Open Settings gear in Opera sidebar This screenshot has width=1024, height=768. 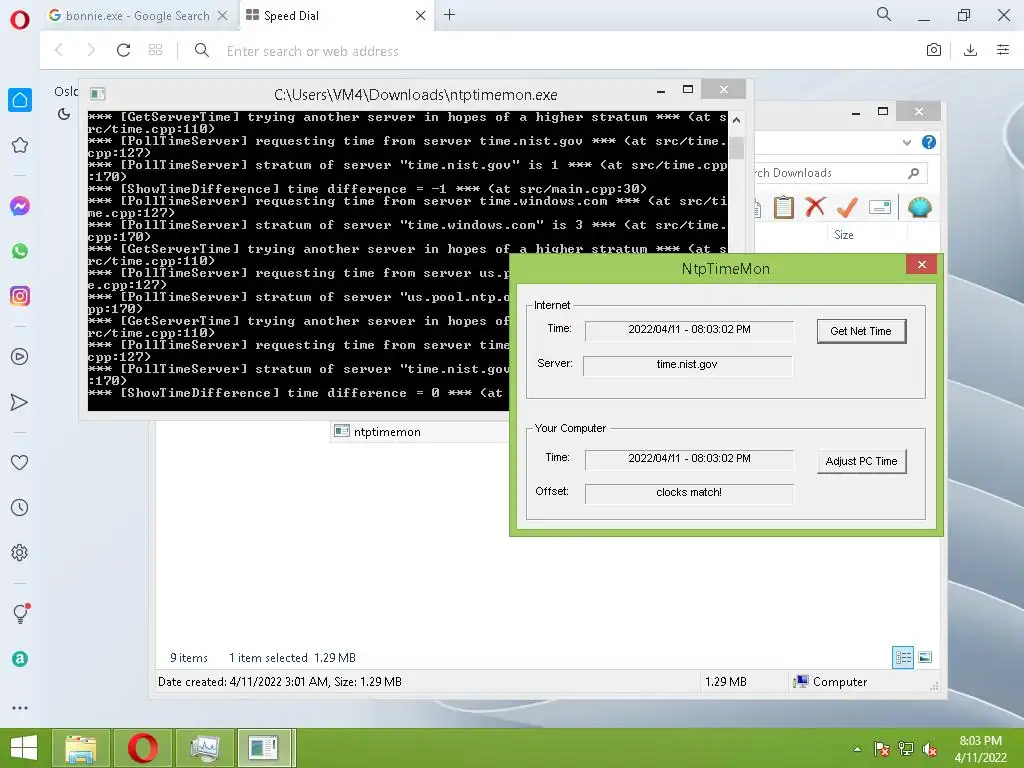[x=20, y=552]
